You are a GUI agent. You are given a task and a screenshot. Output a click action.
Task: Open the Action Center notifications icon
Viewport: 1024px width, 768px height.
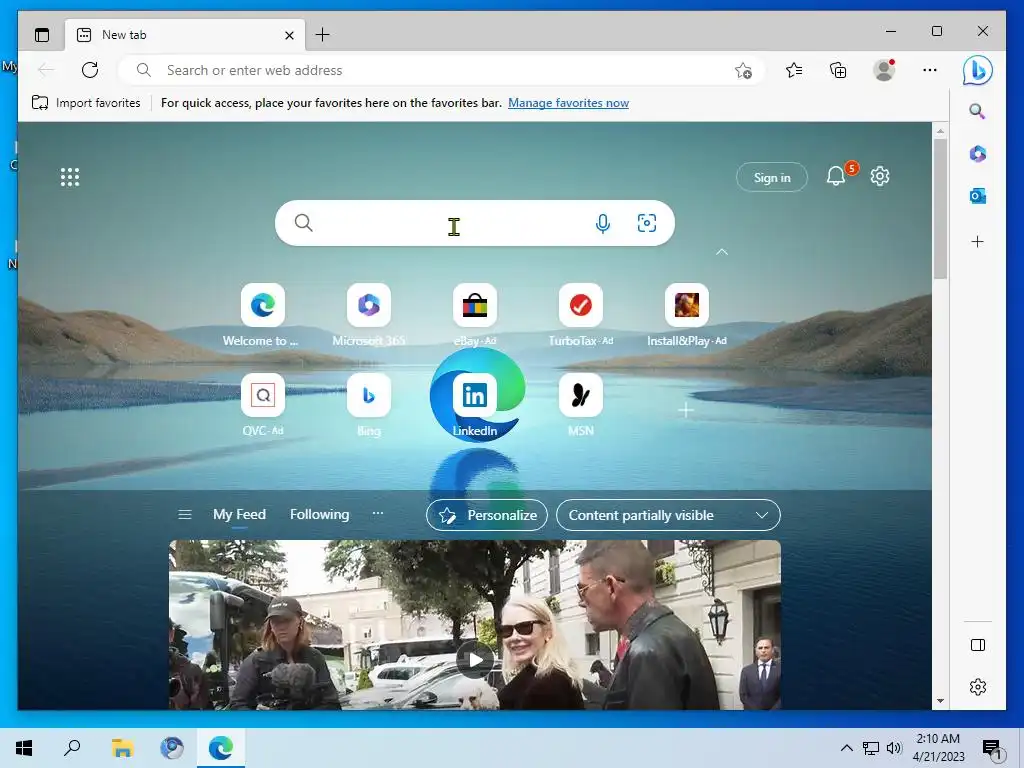pos(992,749)
